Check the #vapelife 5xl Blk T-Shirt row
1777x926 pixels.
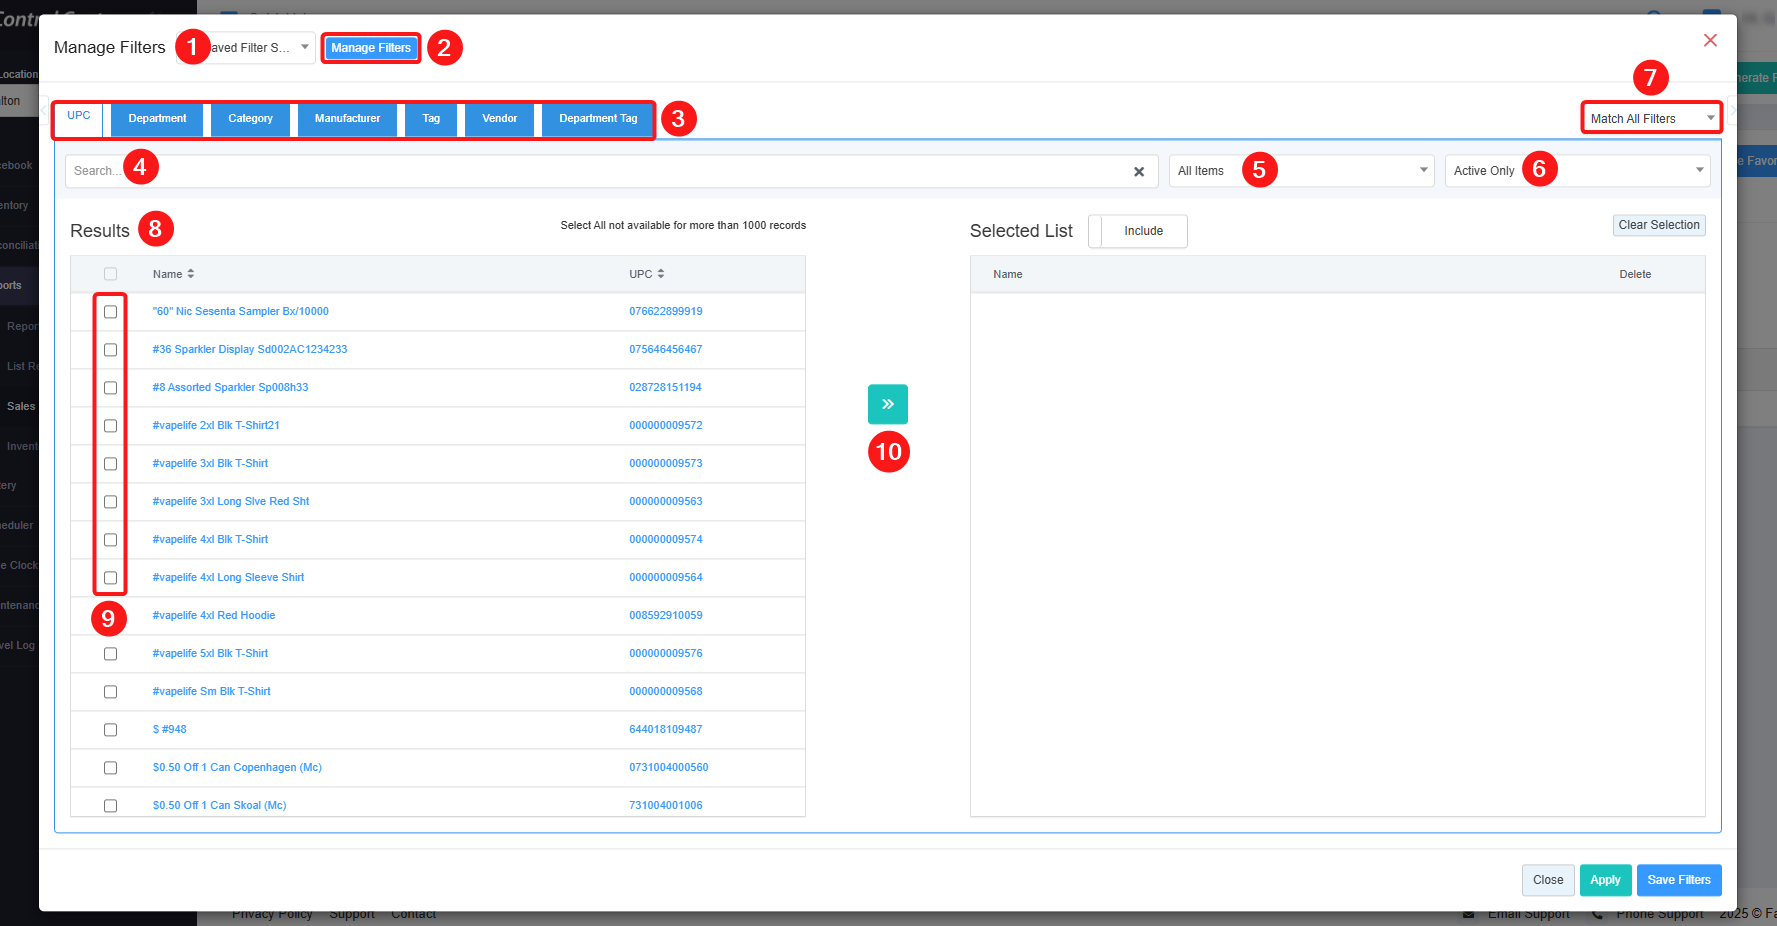[110, 654]
